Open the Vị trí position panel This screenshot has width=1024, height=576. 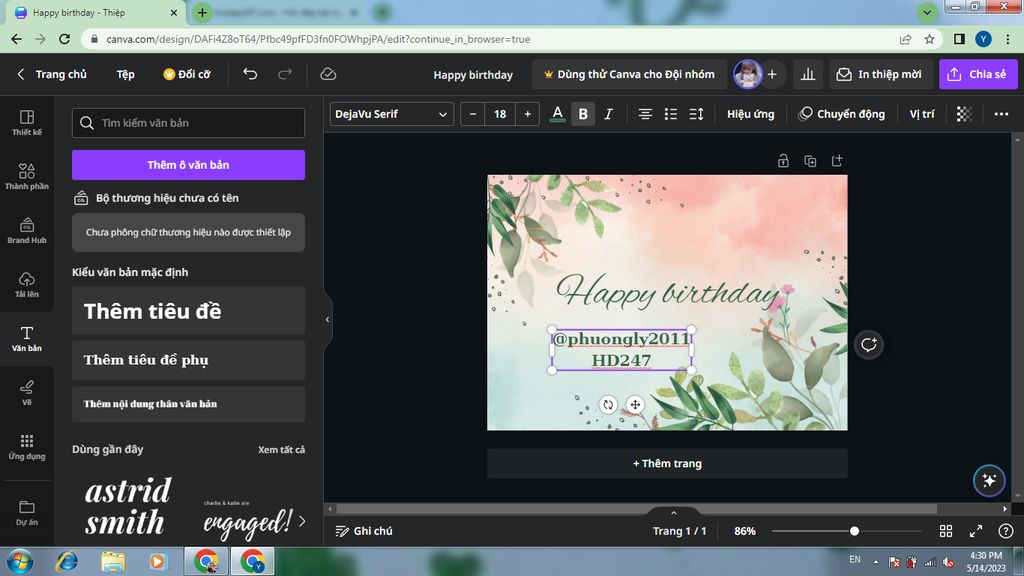pos(921,114)
